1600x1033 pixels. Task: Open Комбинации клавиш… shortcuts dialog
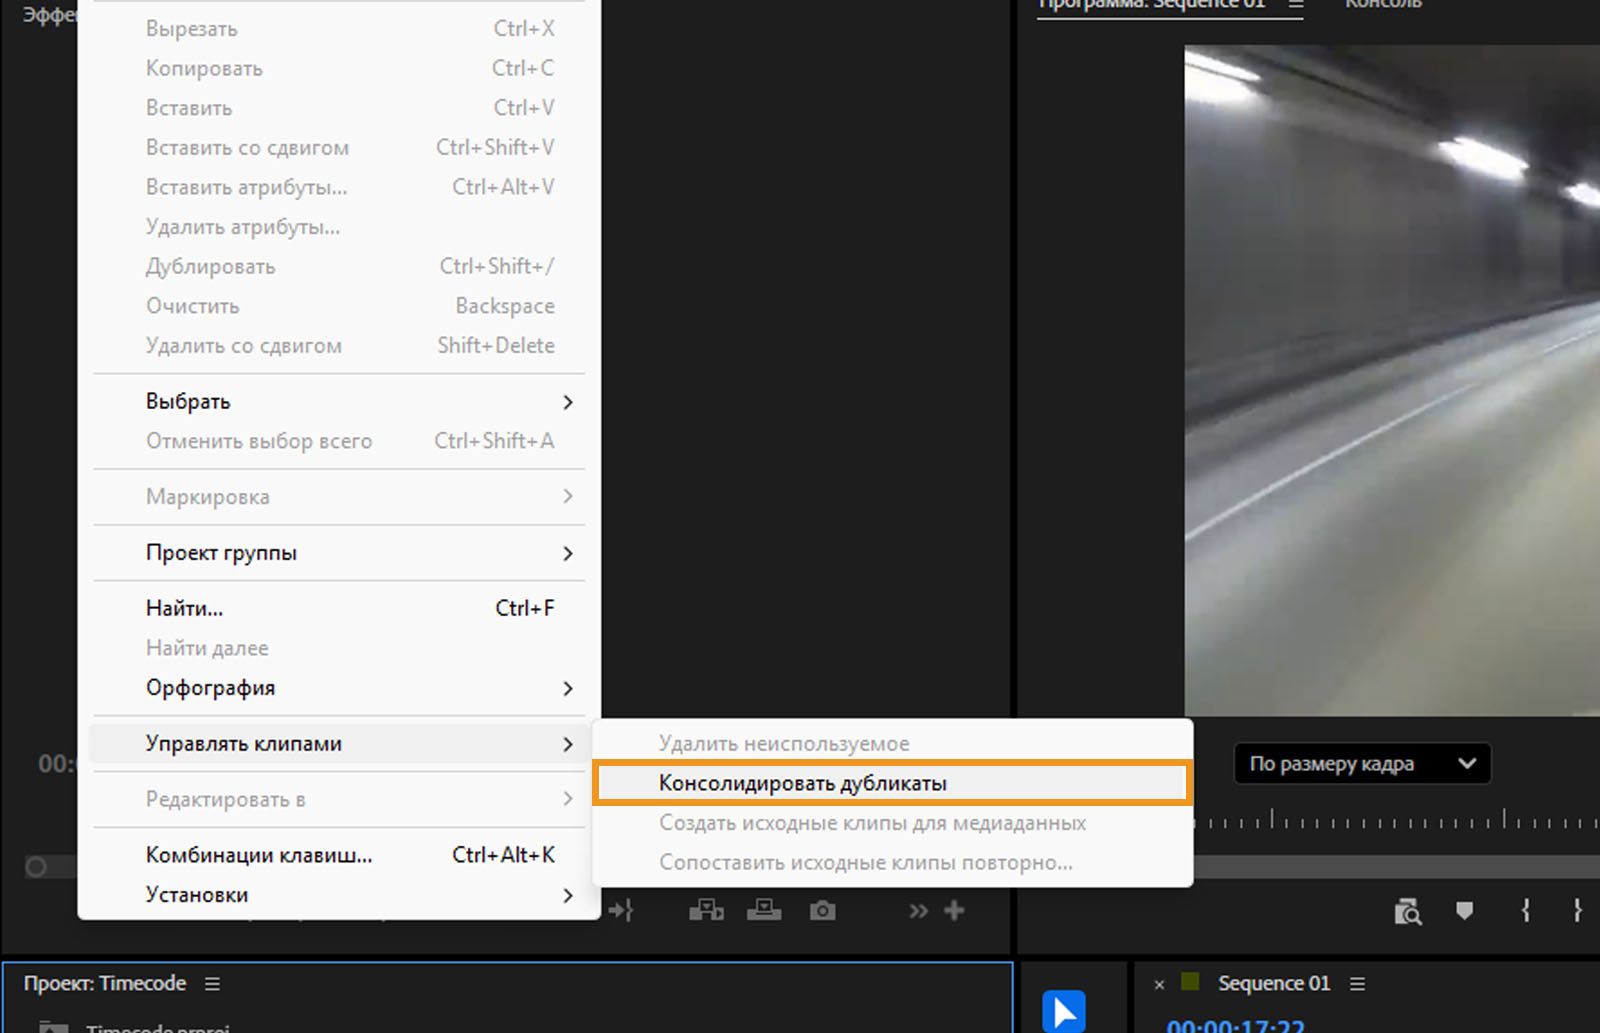339,855
